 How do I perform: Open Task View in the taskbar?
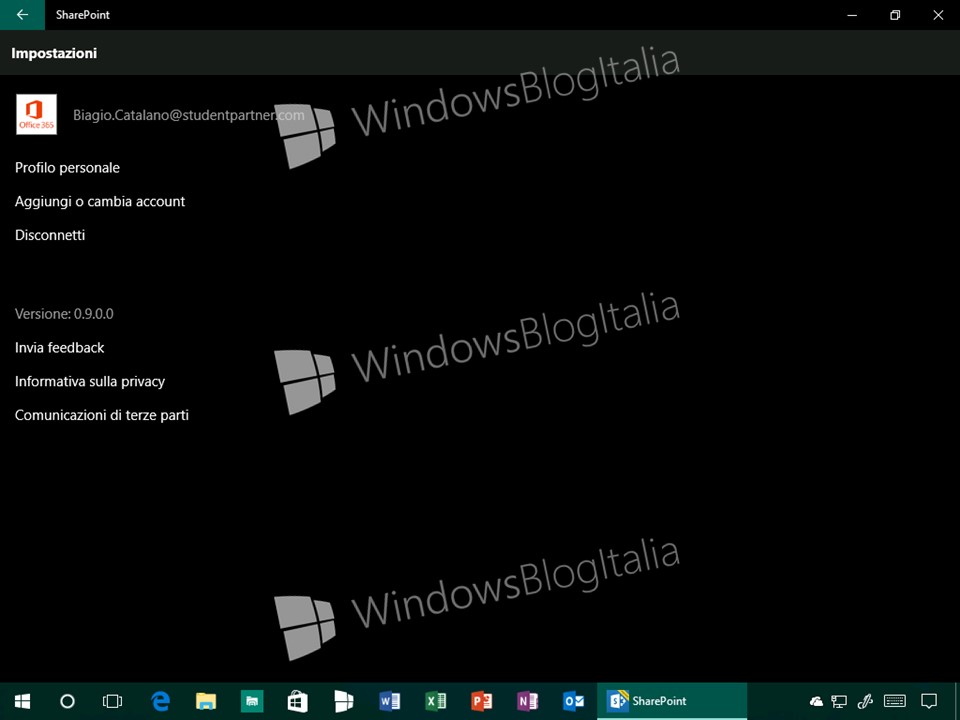click(113, 701)
